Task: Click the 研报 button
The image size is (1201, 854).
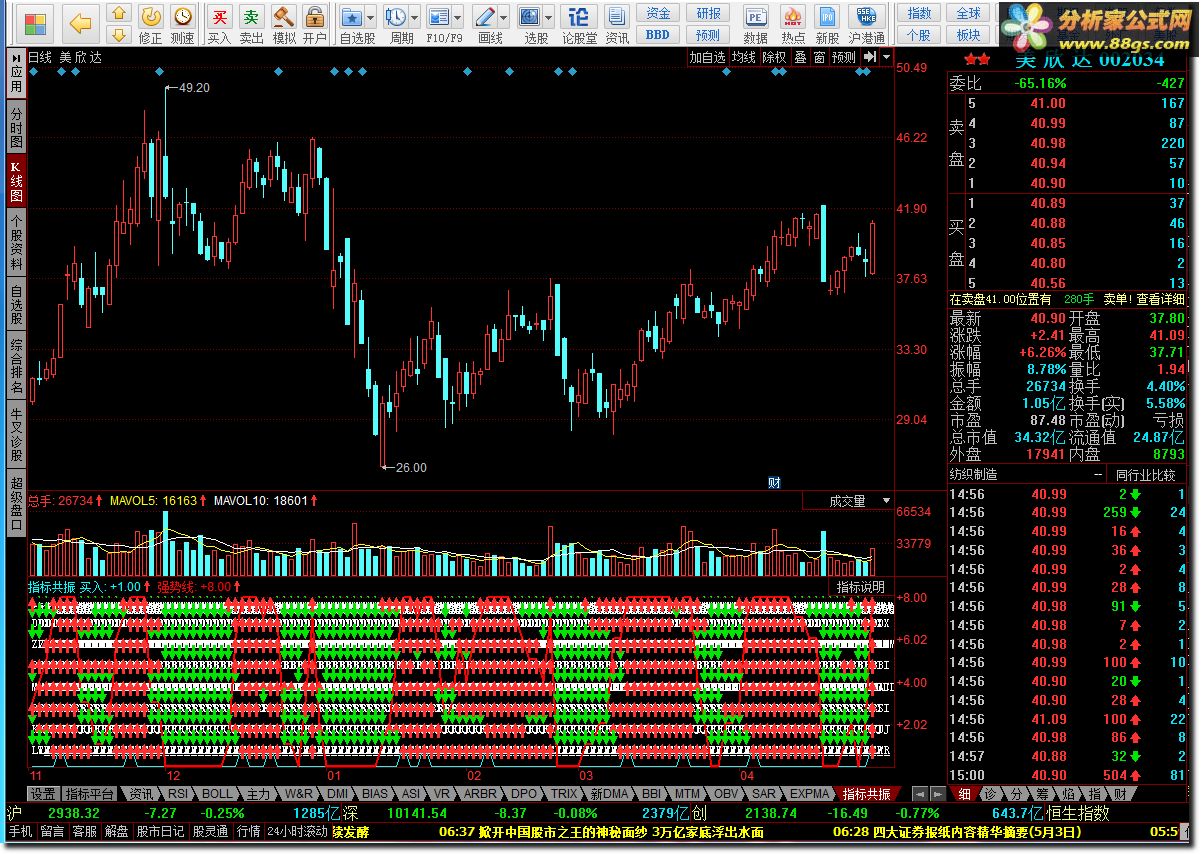Action: click(x=708, y=13)
